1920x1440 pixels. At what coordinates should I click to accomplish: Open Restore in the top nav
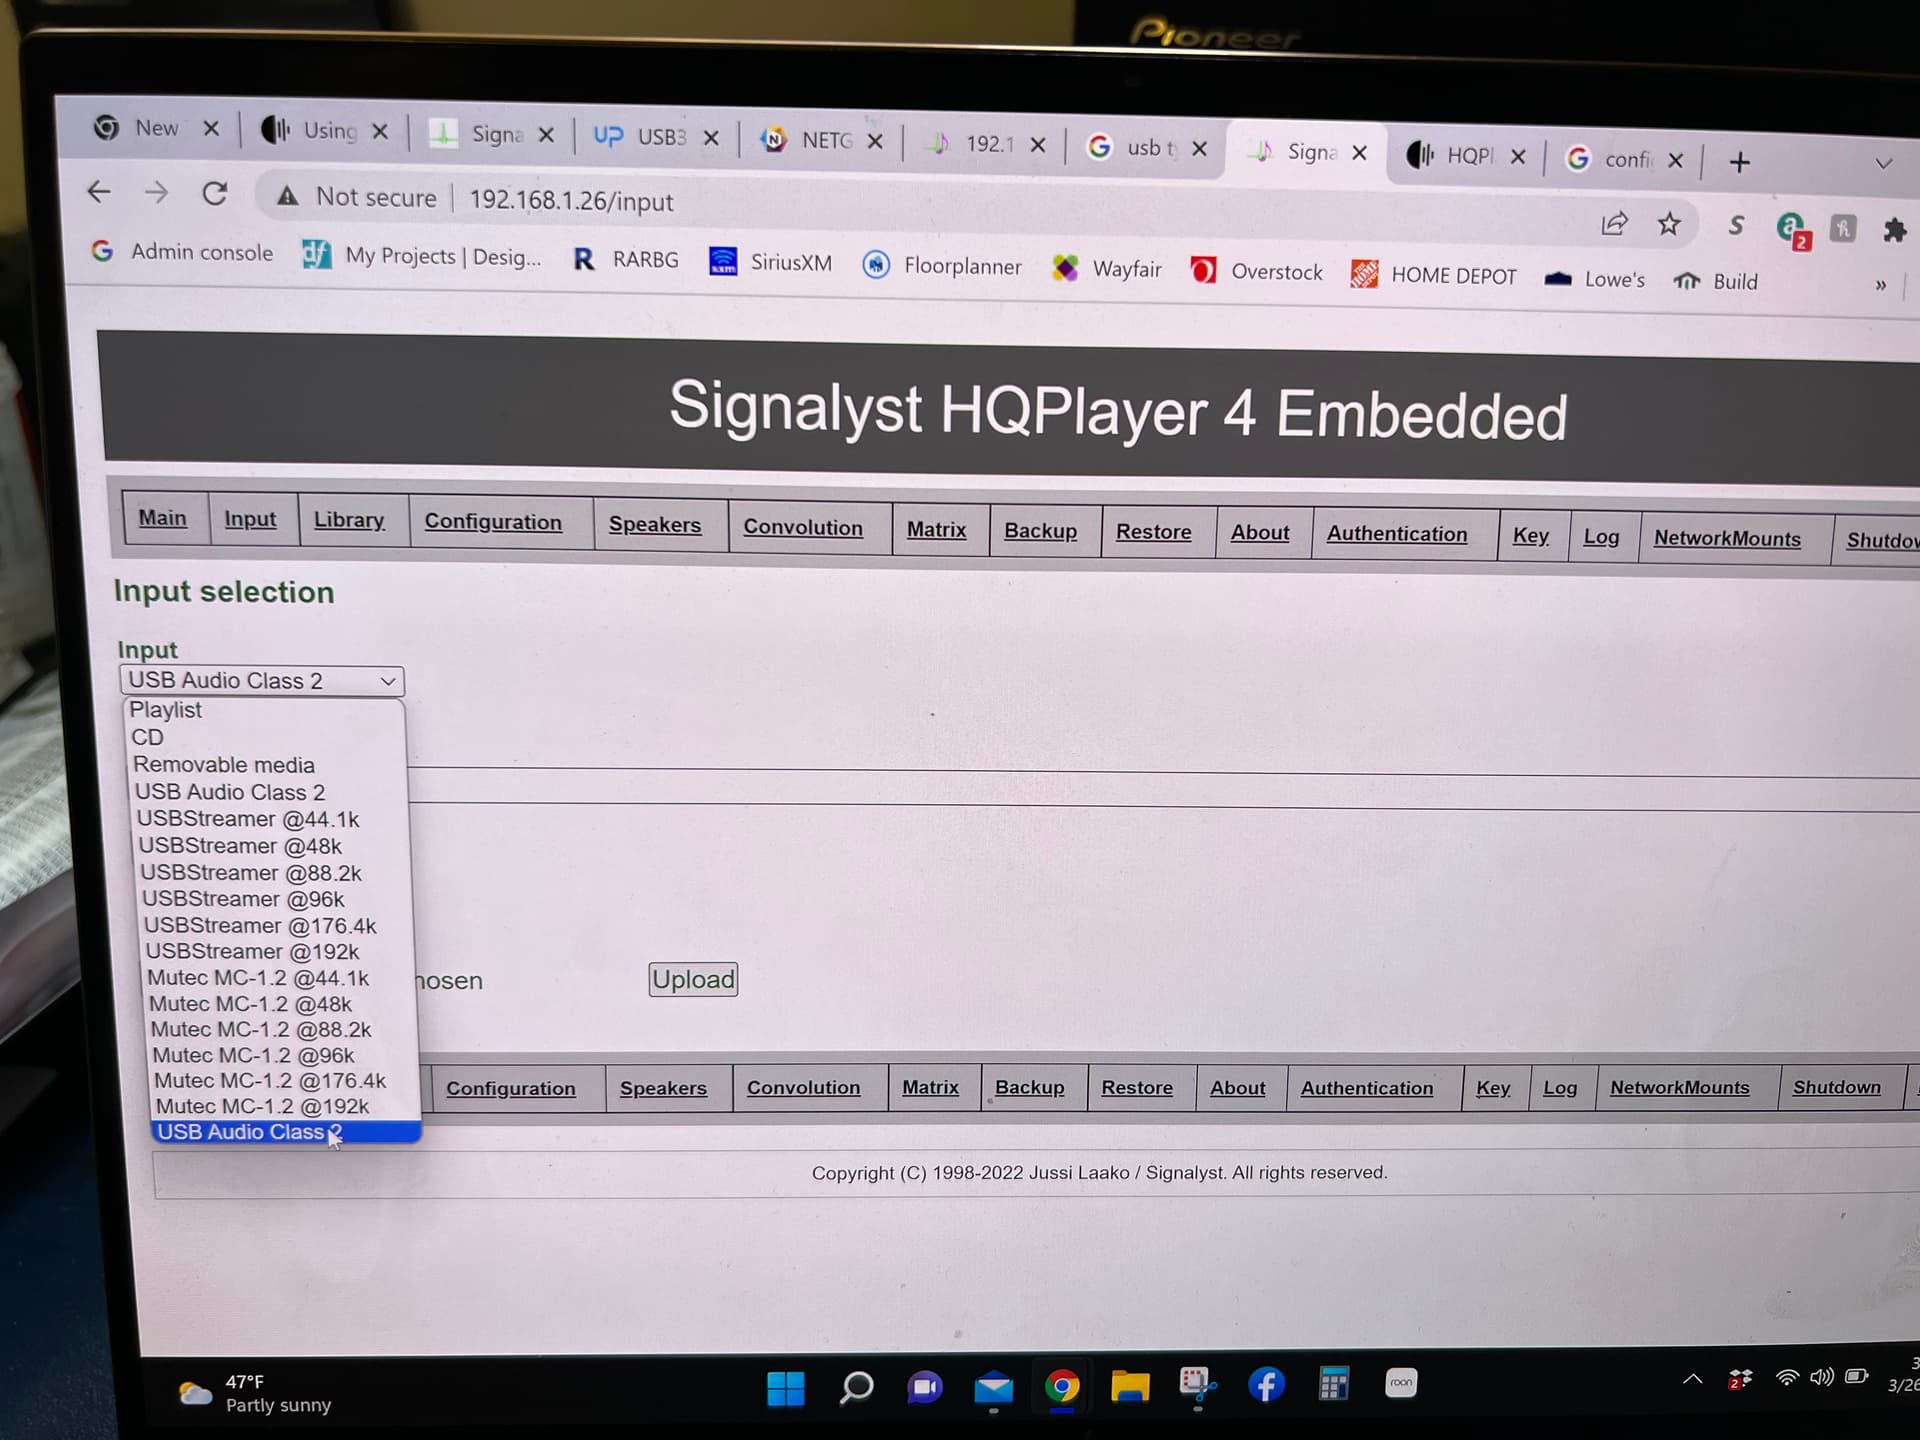(x=1154, y=532)
